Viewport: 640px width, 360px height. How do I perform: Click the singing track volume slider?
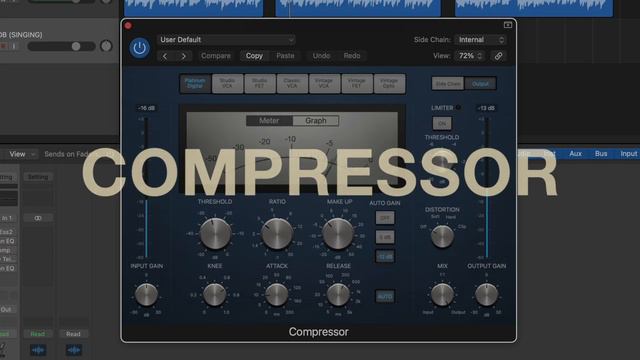tap(61, 46)
